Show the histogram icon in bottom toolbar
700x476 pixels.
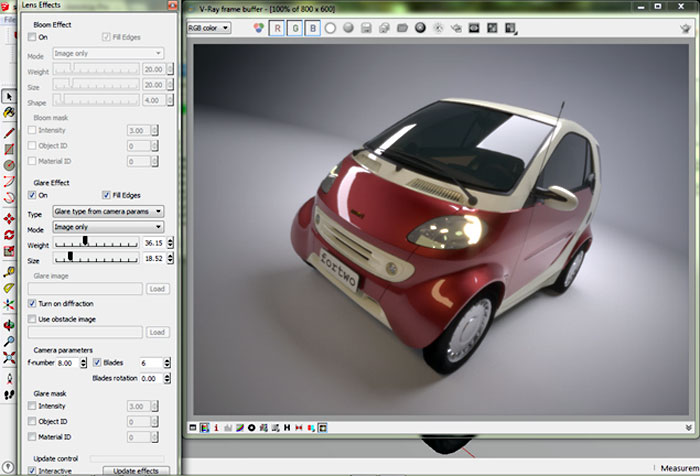tap(228, 428)
